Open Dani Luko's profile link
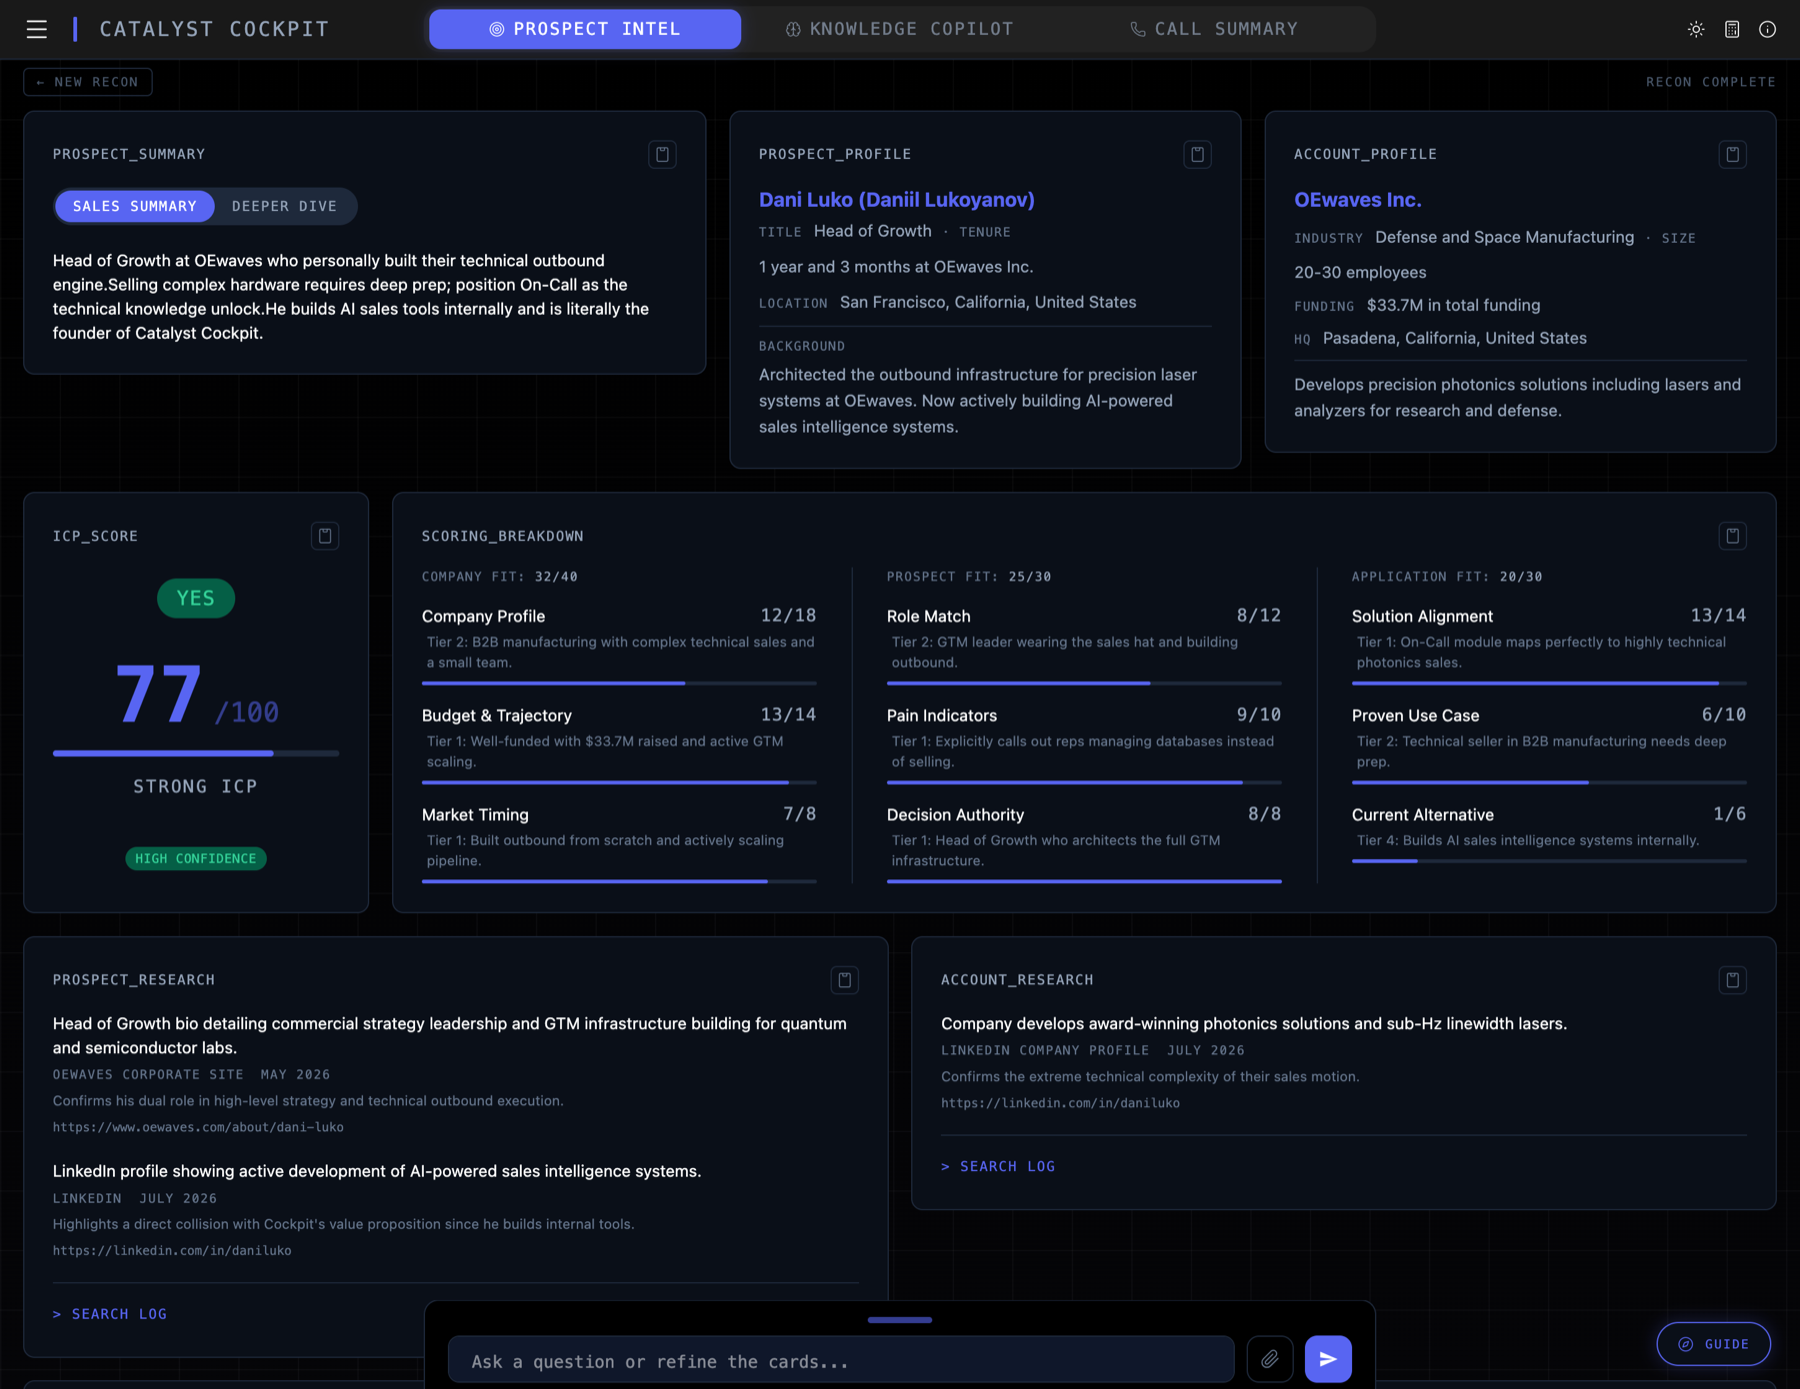 [897, 200]
